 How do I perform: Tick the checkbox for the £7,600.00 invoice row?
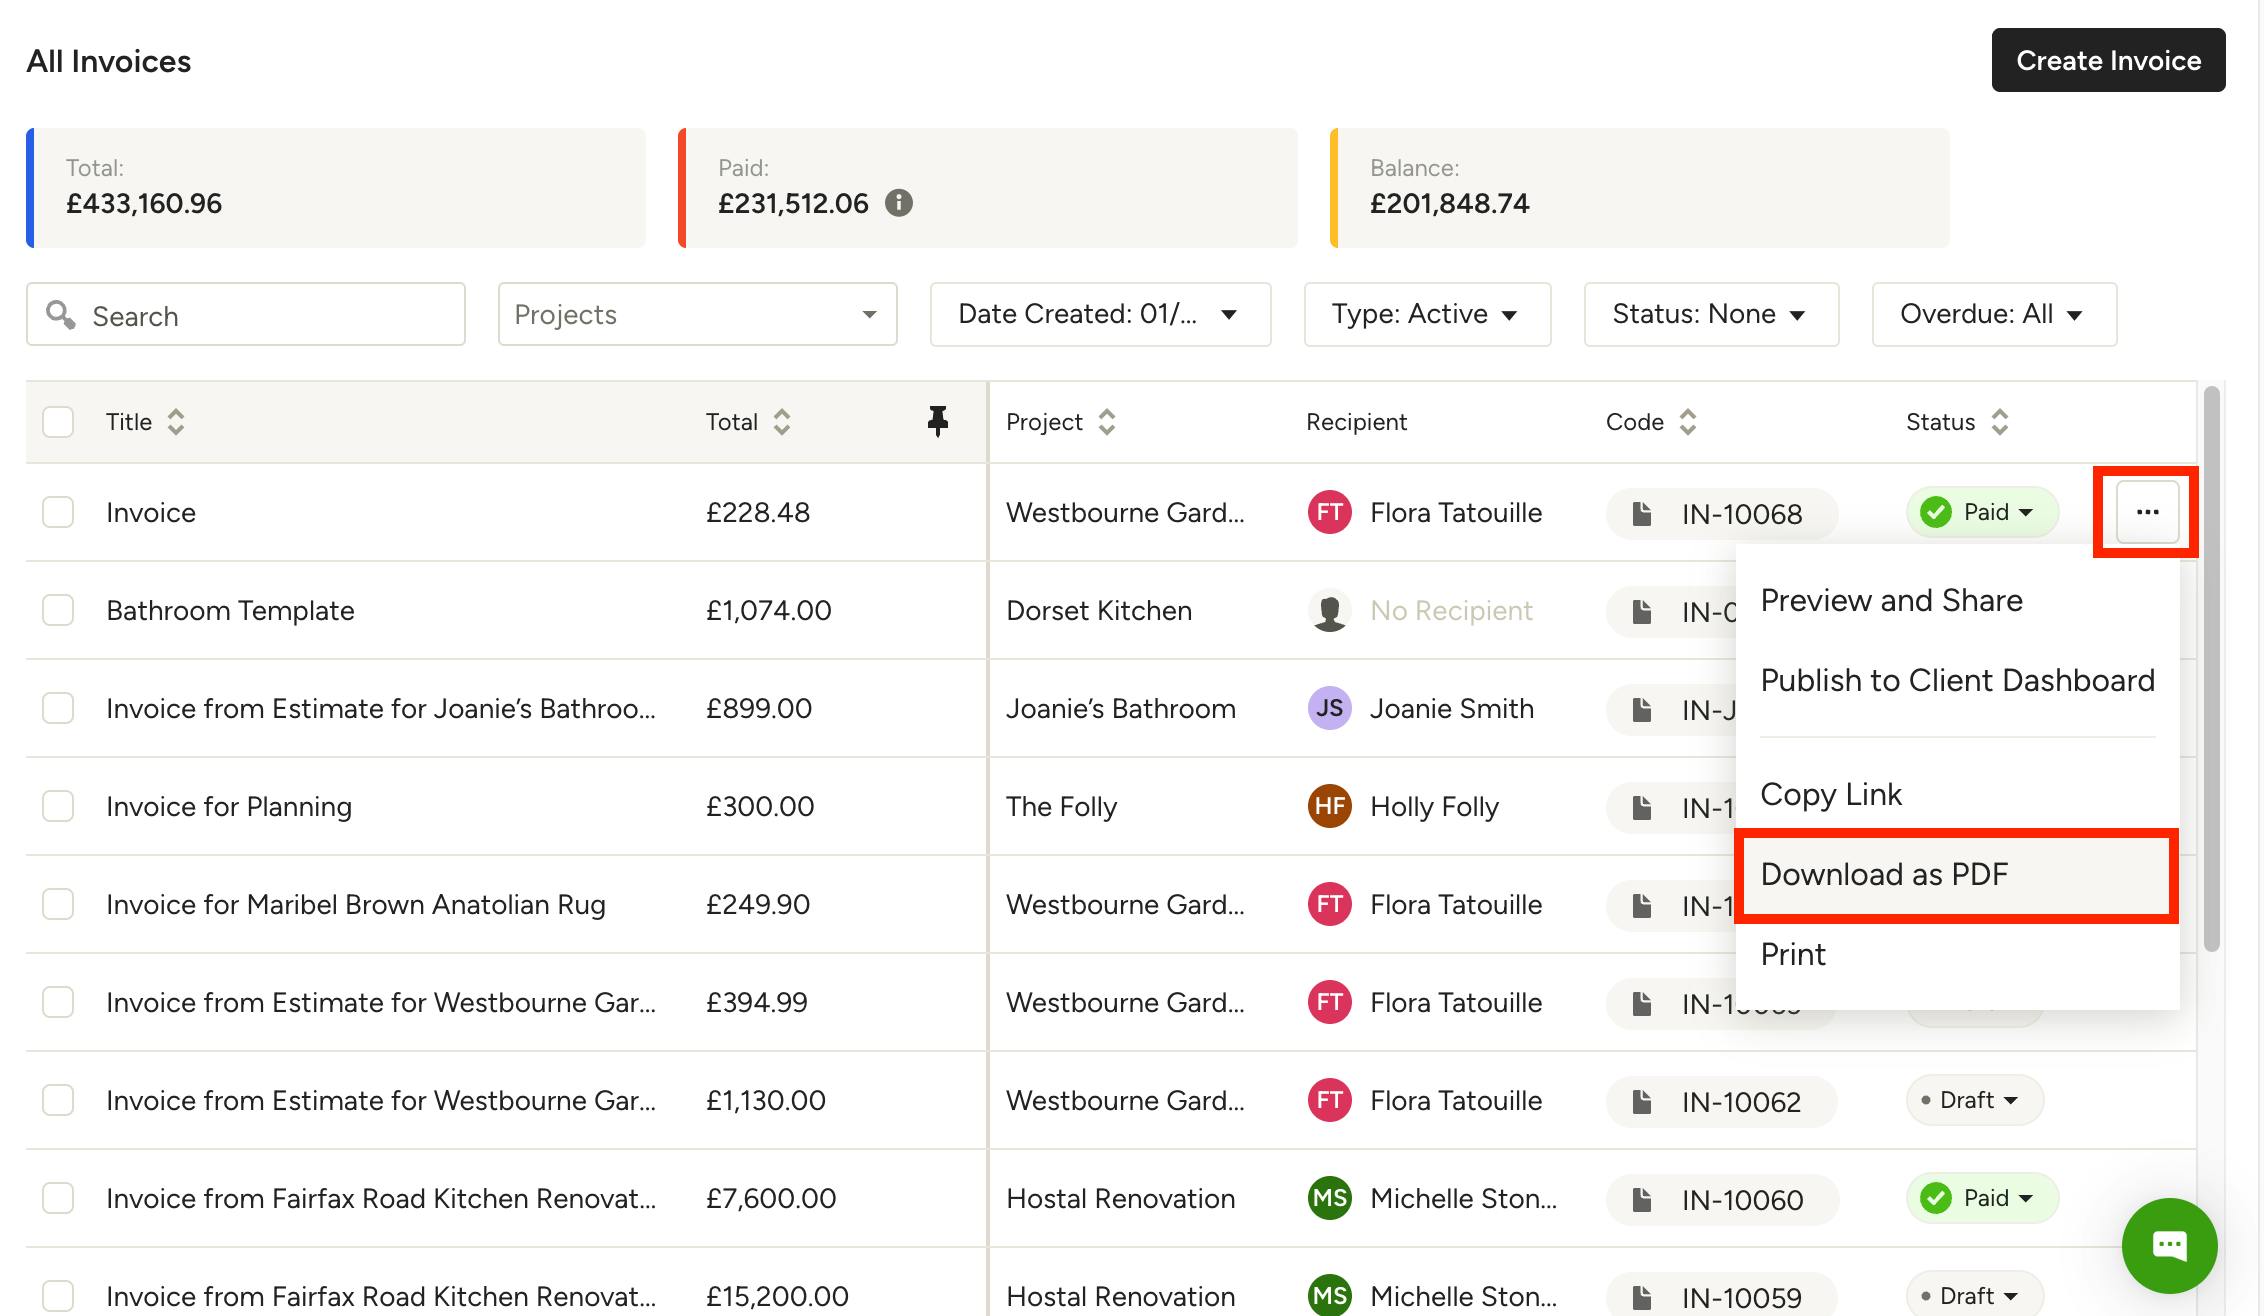coord(58,1198)
